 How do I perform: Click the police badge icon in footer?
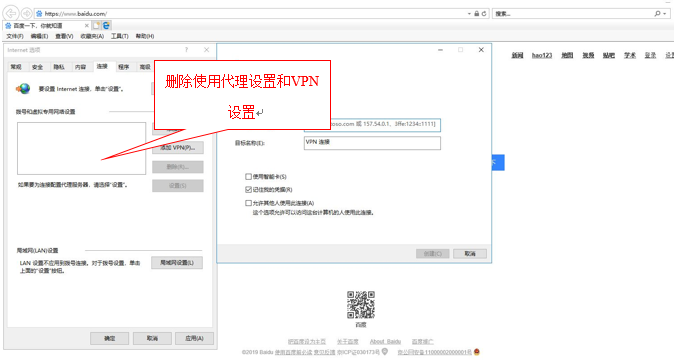coord(477,352)
